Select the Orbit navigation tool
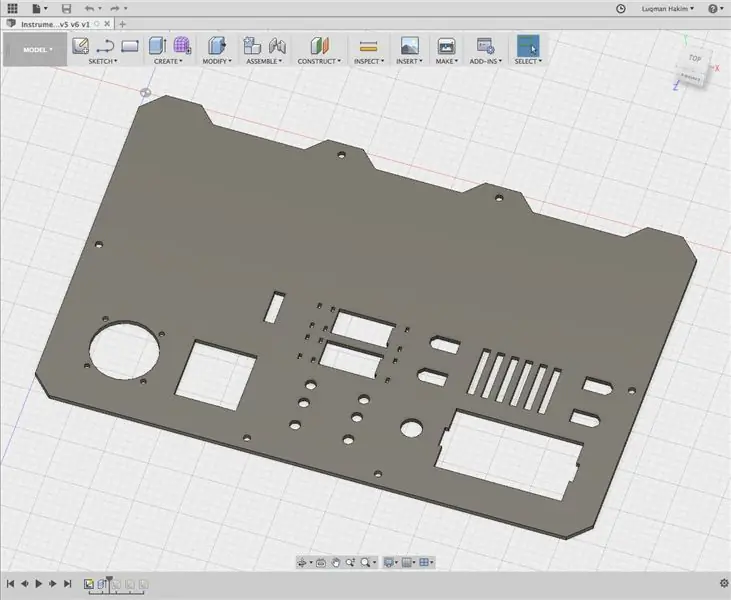This screenshot has height=600, width=731. click(x=302, y=563)
